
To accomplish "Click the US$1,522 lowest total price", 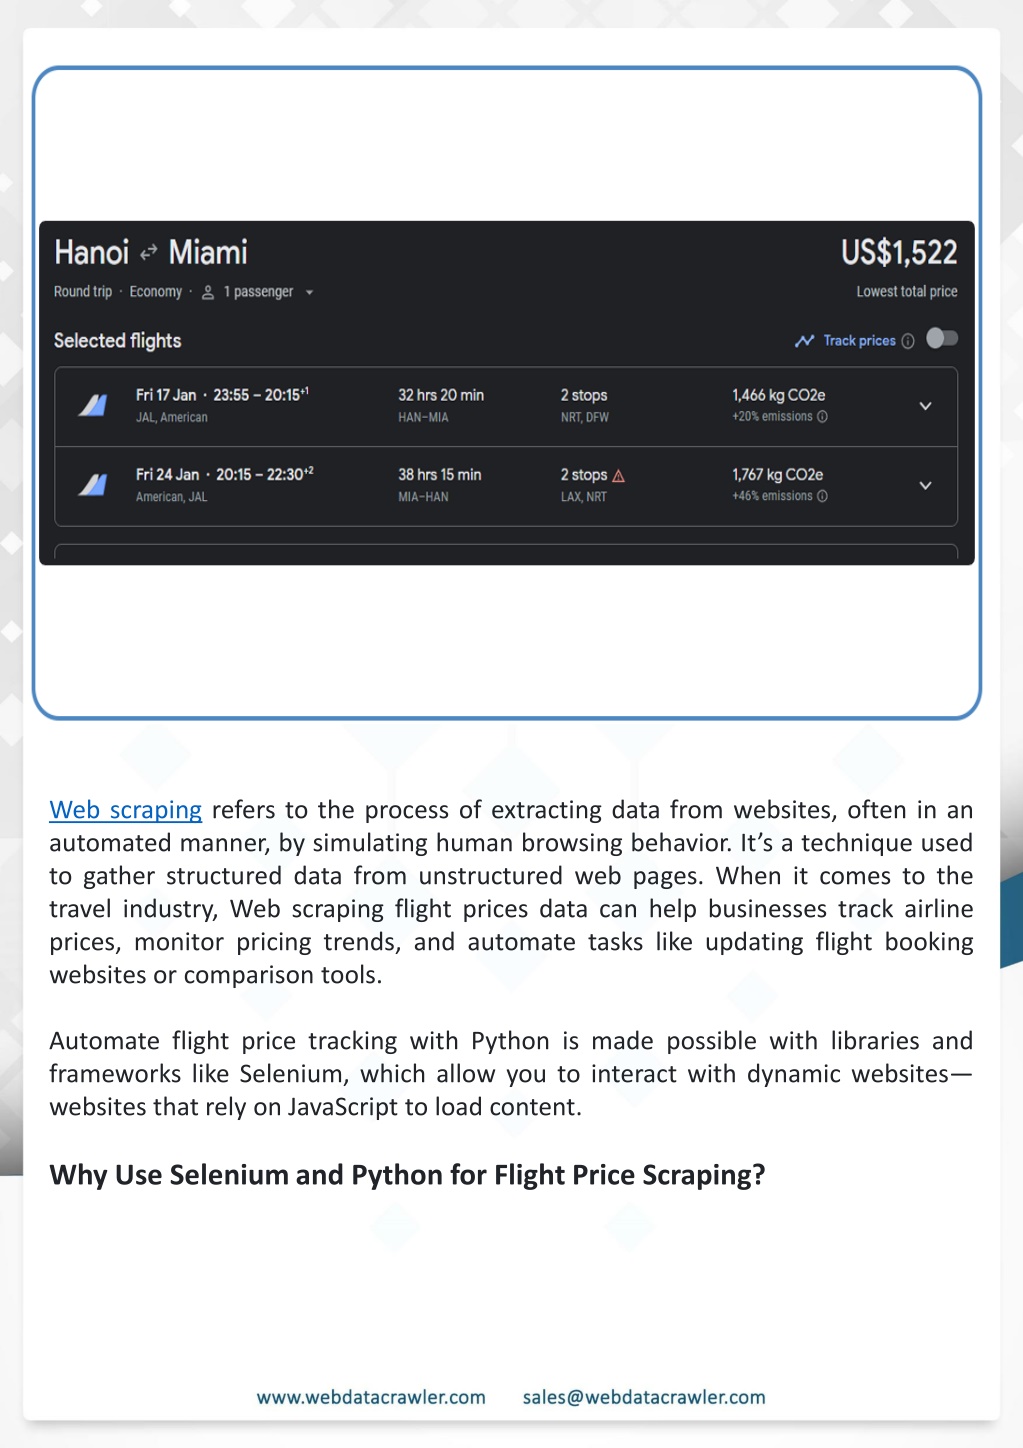I will [x=899, y=252].
